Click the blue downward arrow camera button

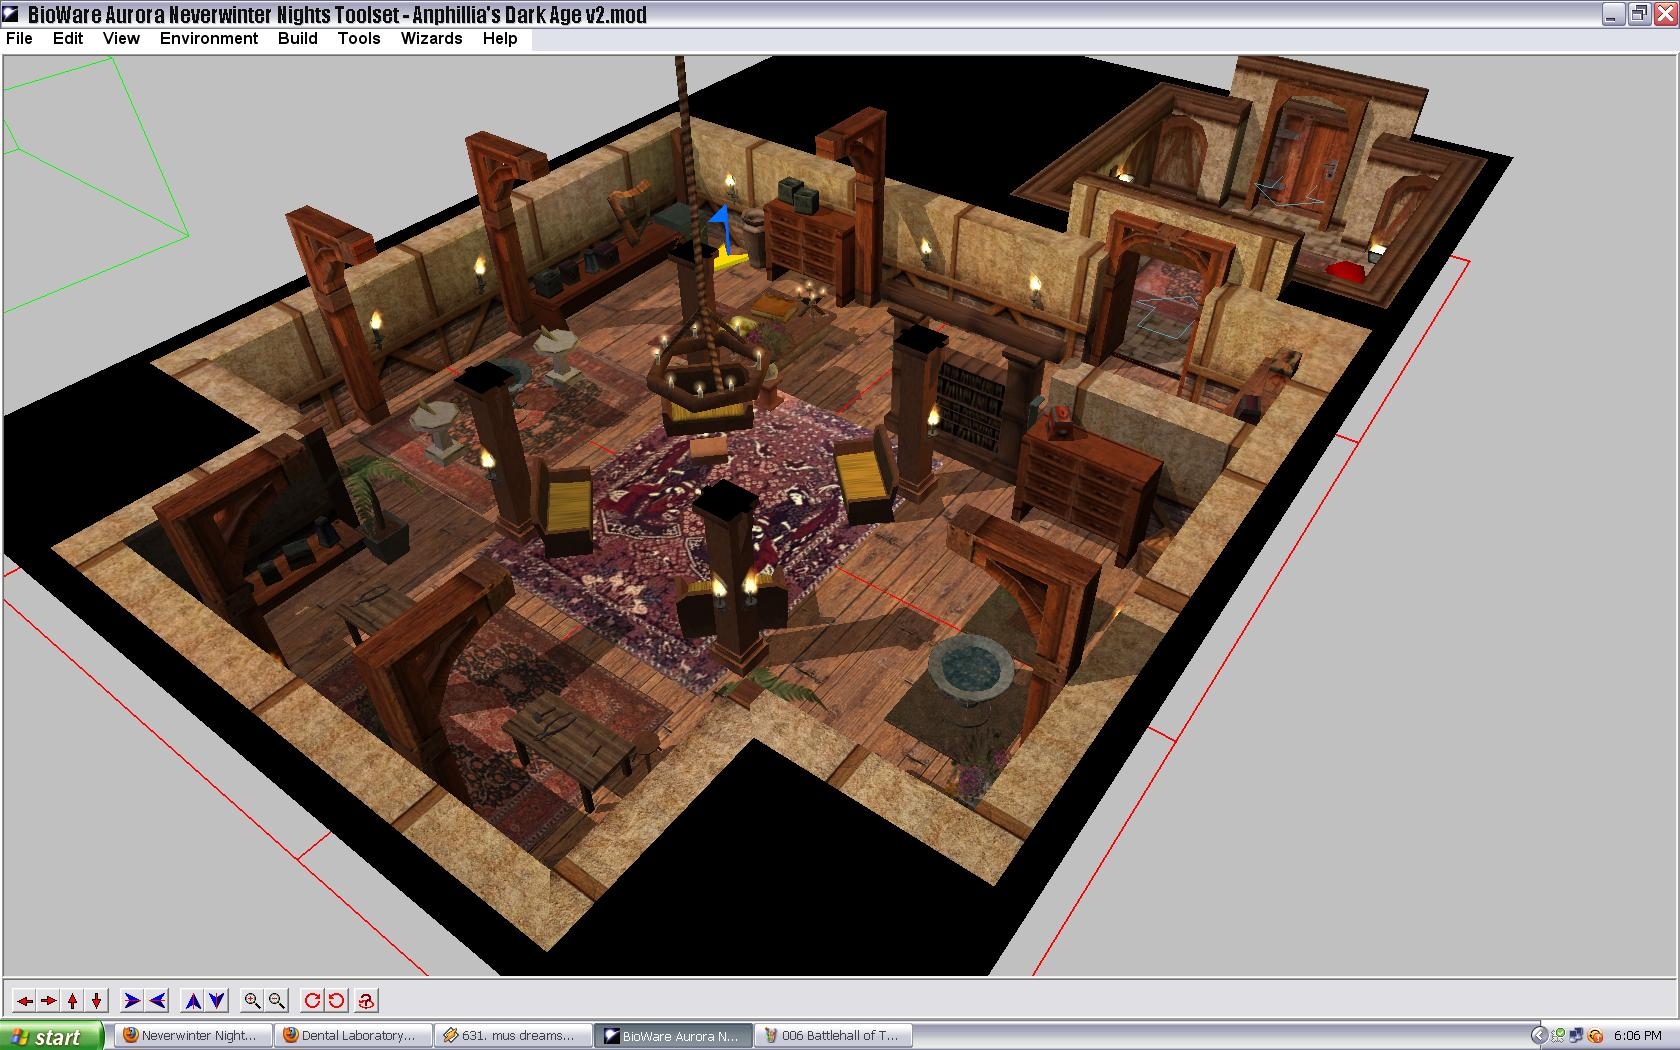pyautogui.click(x=217, y=1001)
